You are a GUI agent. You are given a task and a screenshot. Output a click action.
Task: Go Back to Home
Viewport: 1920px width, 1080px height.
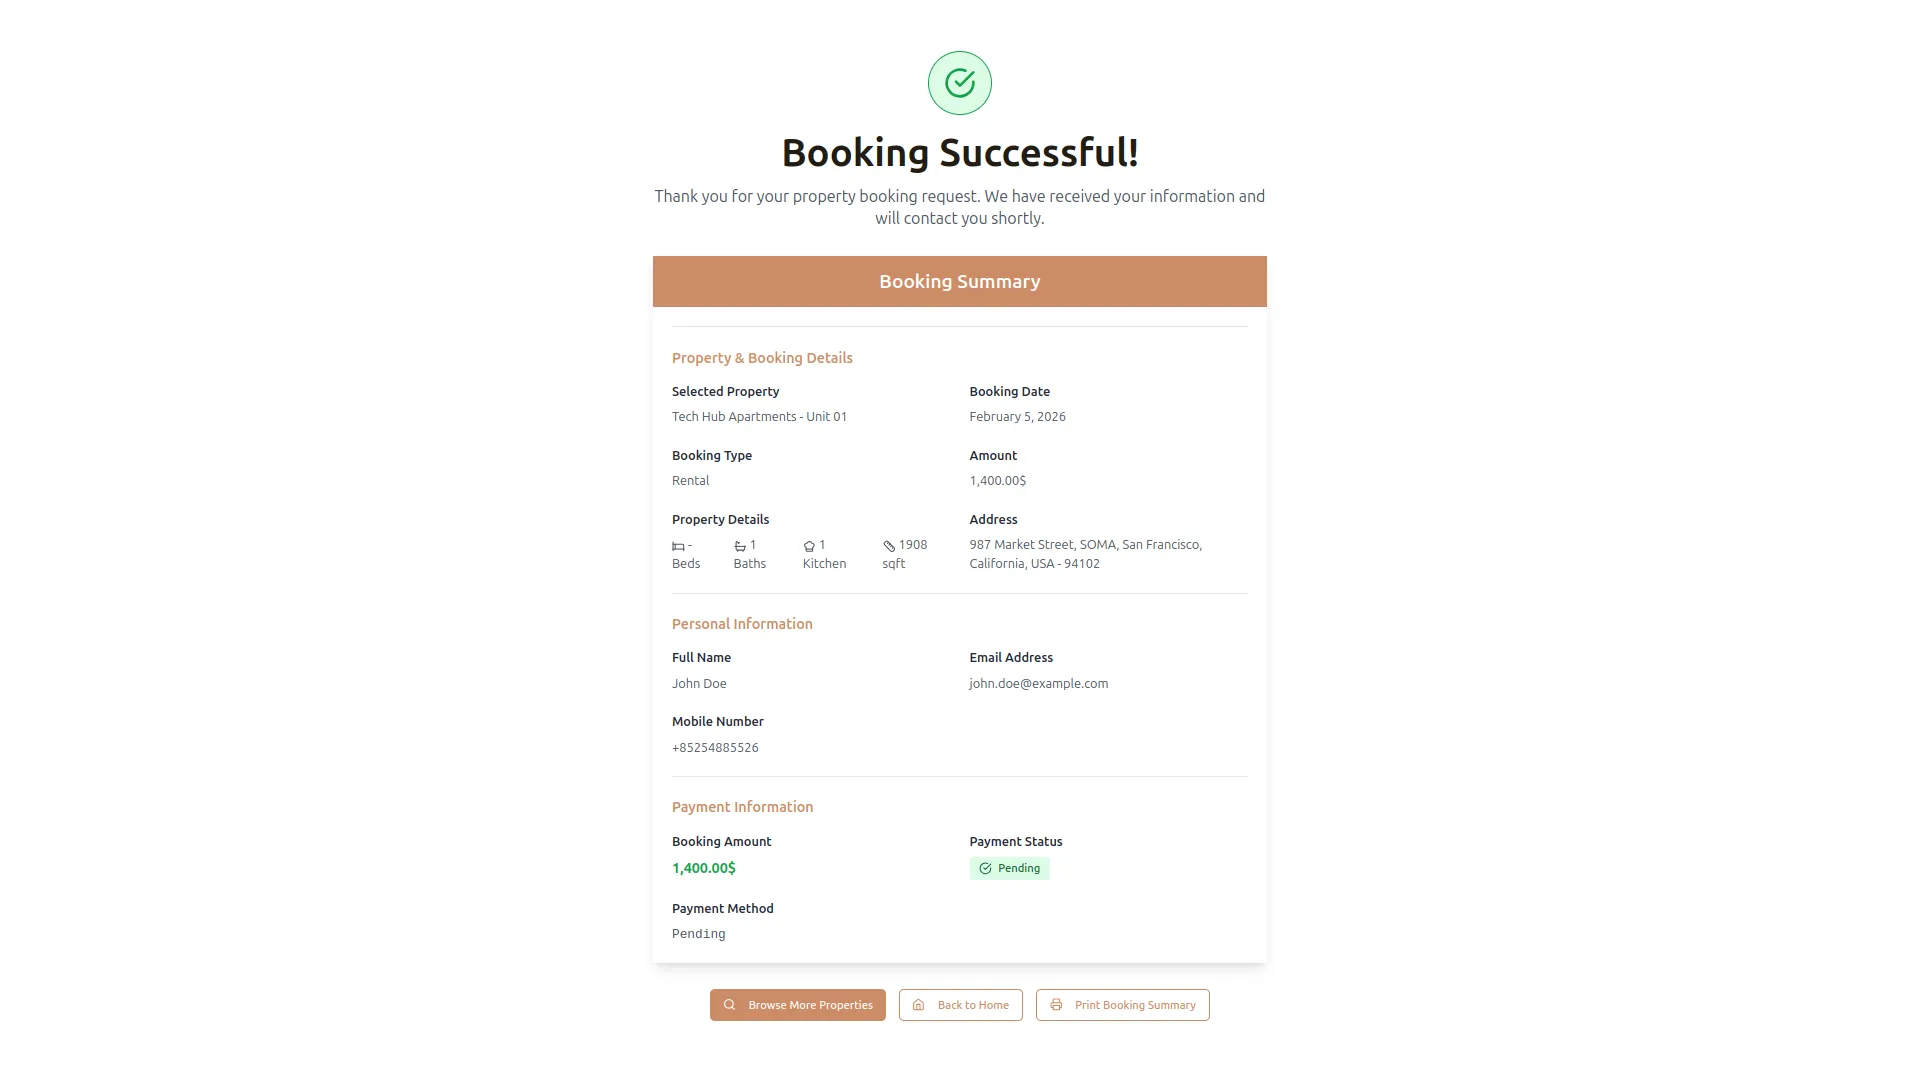pyautogui.click(x=961, y=1005)
